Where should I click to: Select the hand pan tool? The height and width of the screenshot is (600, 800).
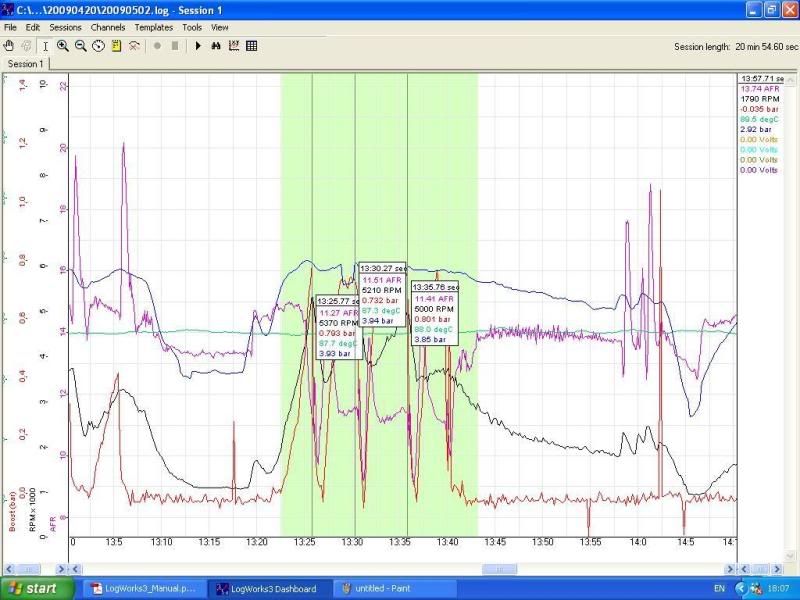click(x=9, y=46)
